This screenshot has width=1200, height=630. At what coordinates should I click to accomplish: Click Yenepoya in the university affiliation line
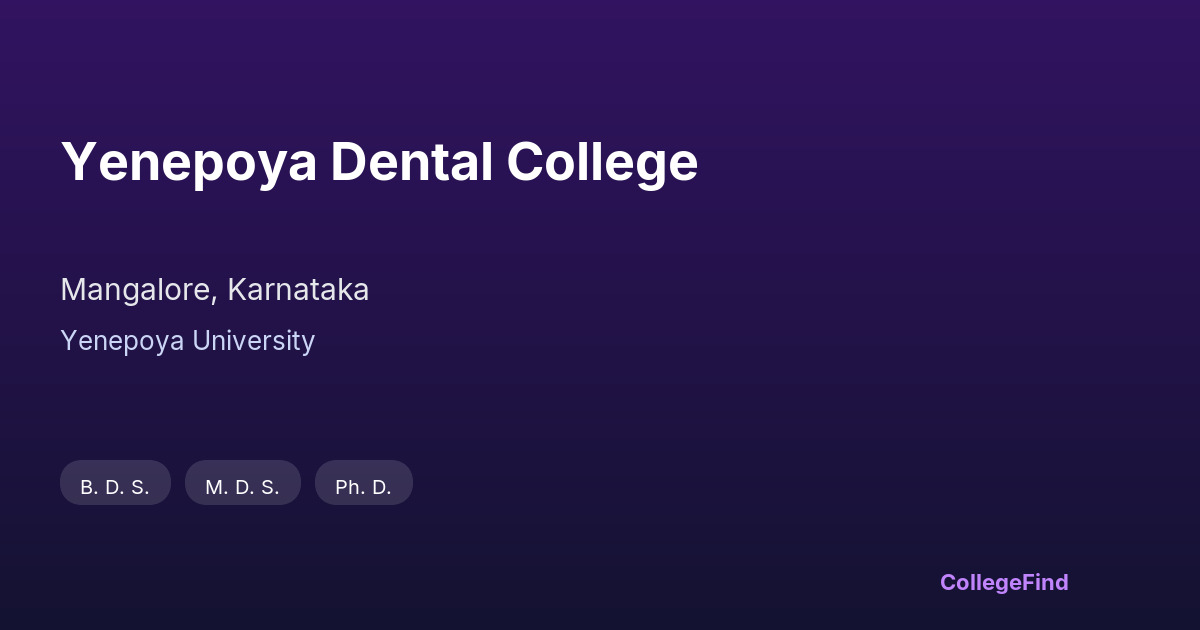122,341
